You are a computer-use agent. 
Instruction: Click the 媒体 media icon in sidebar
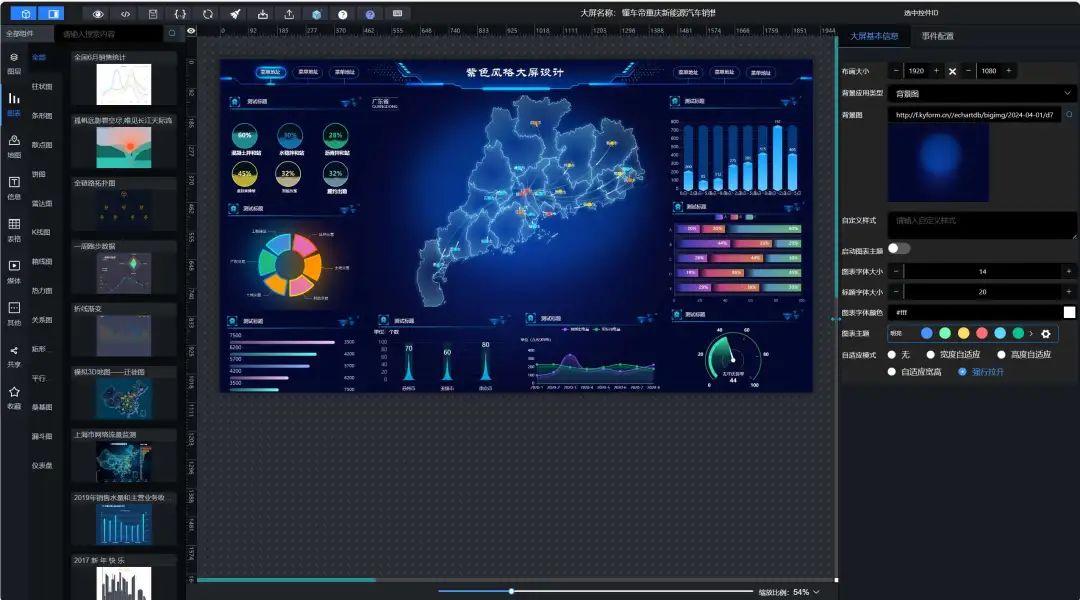click(x=14, y=271)
